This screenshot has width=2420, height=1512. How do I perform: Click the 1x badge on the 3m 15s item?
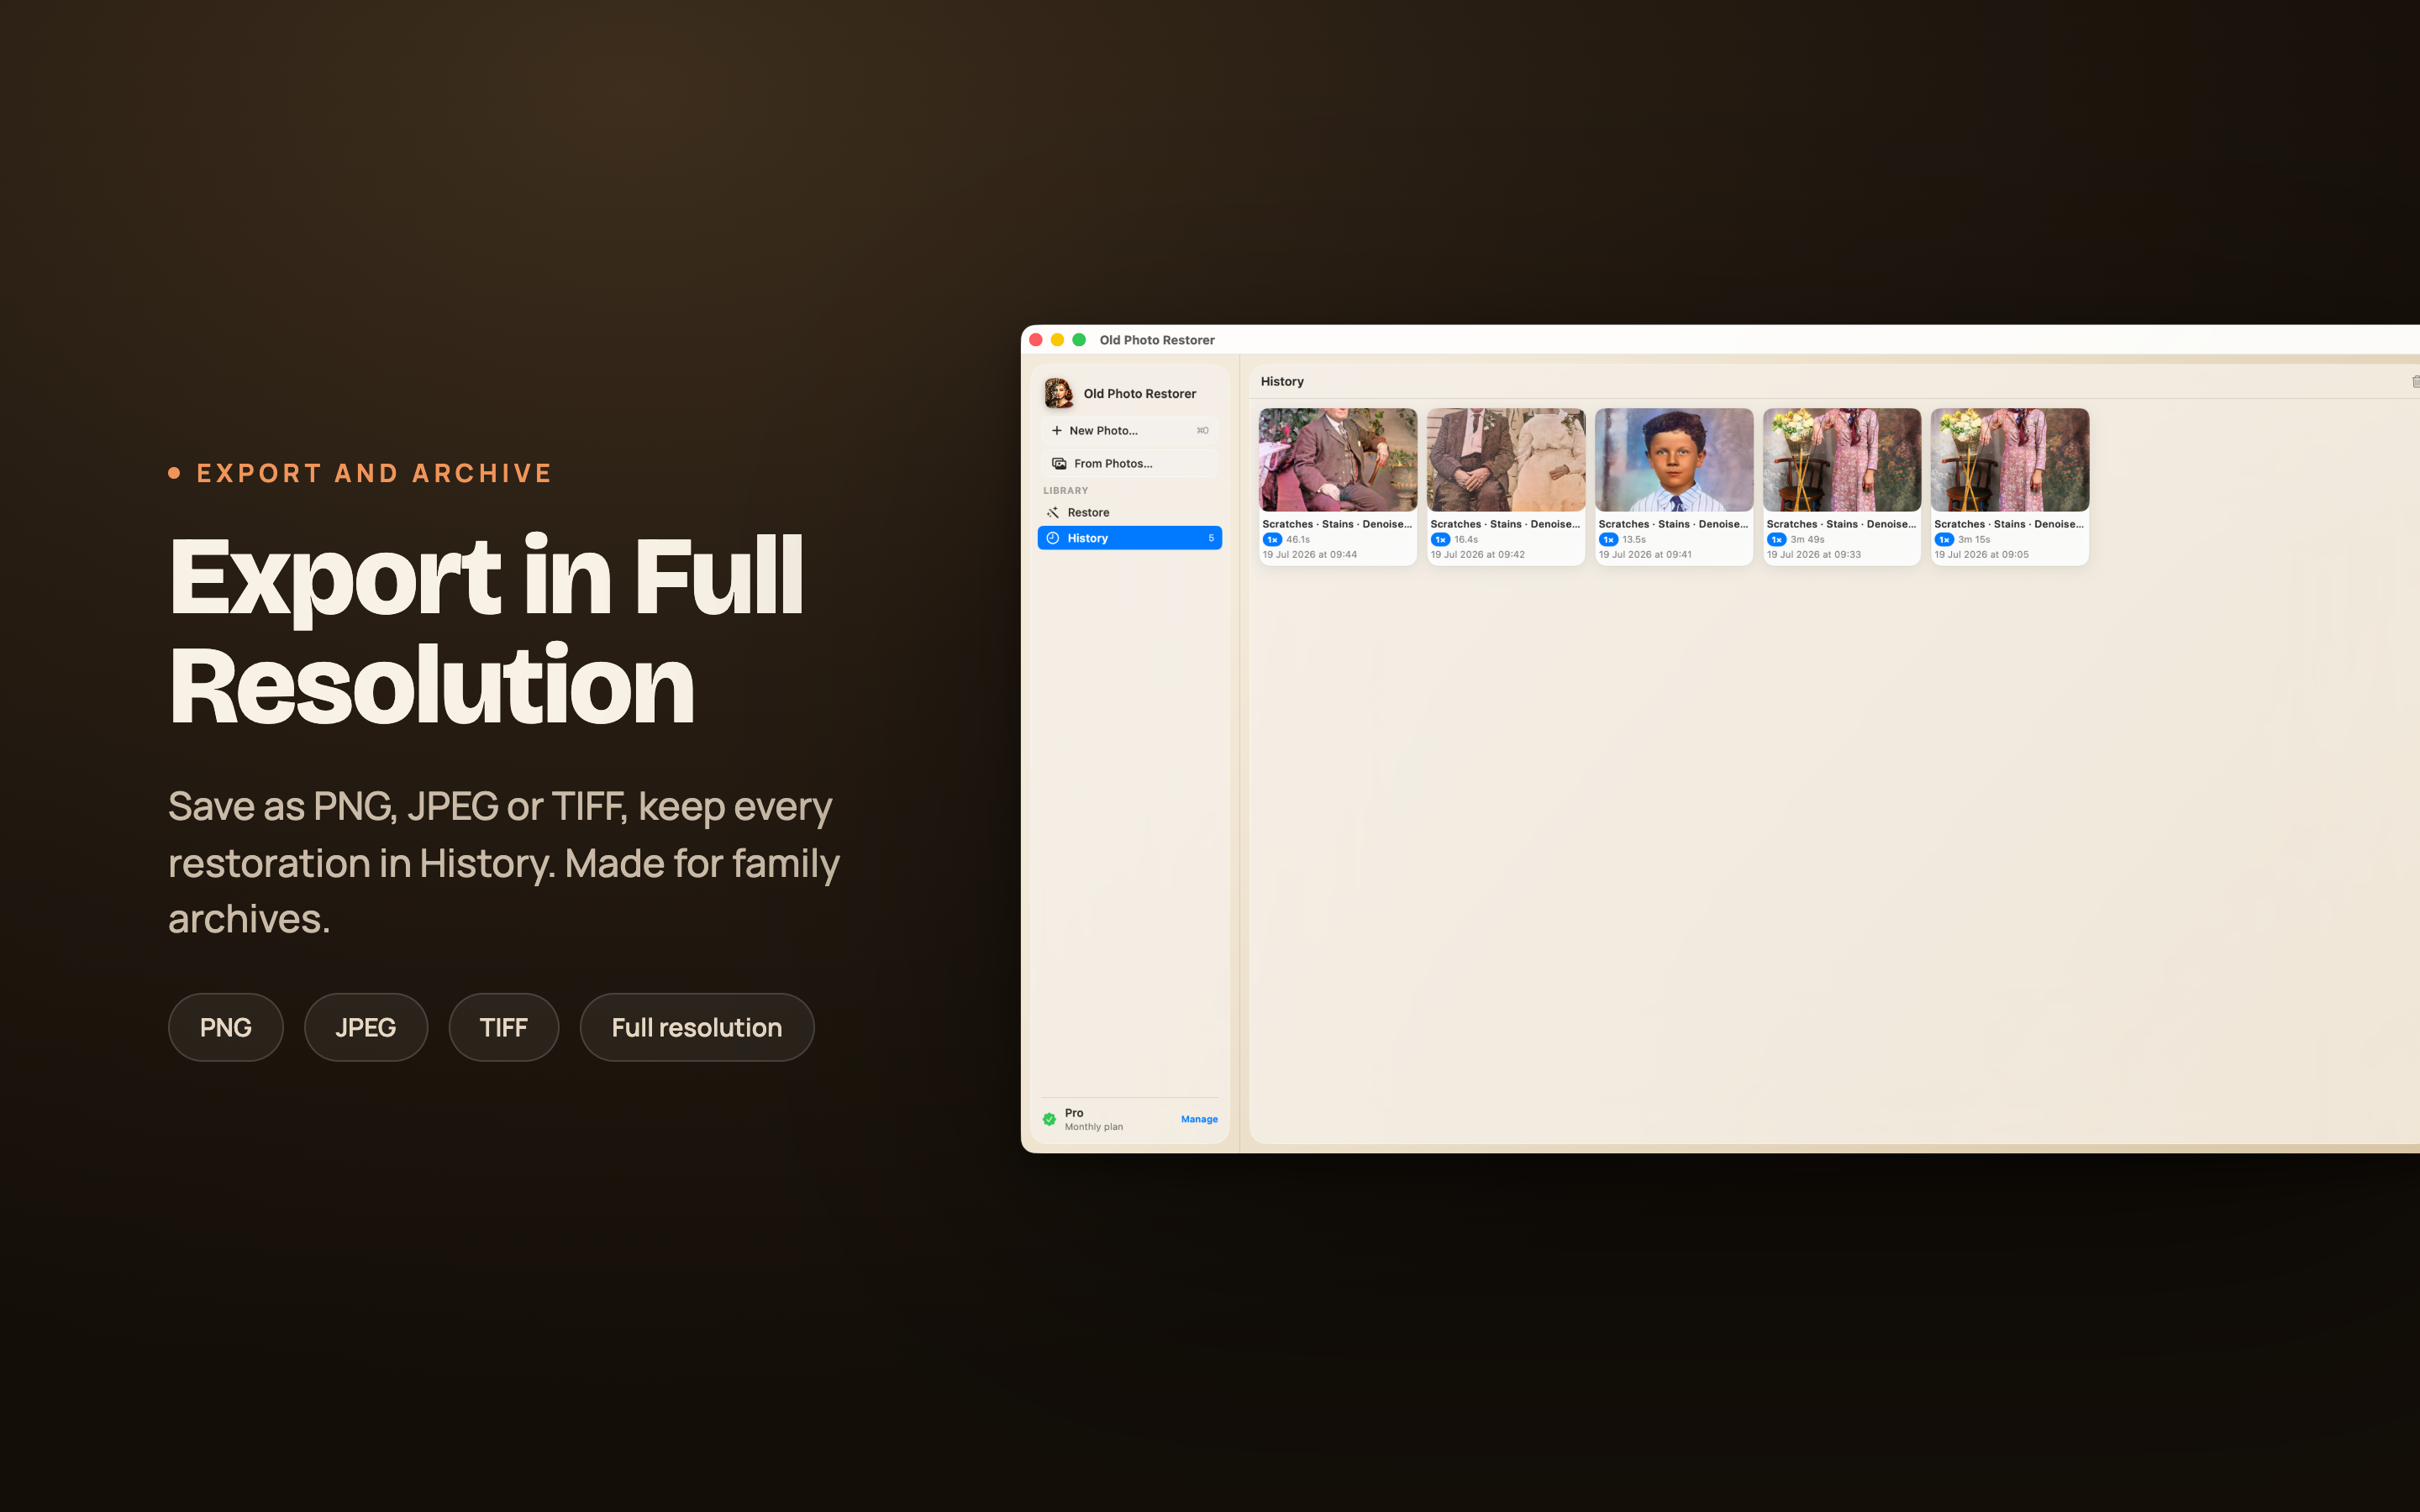pyautogui.click(x=1944, y=540)
